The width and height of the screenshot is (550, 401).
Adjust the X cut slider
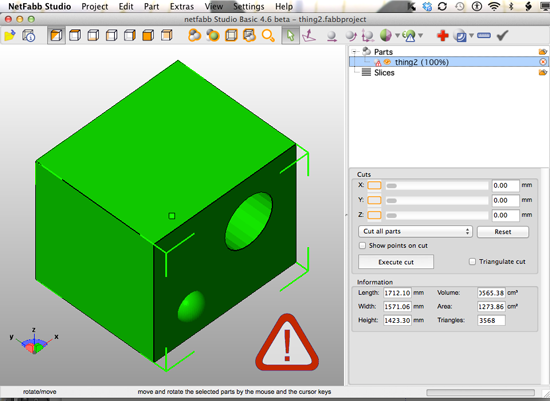[437, 186]
